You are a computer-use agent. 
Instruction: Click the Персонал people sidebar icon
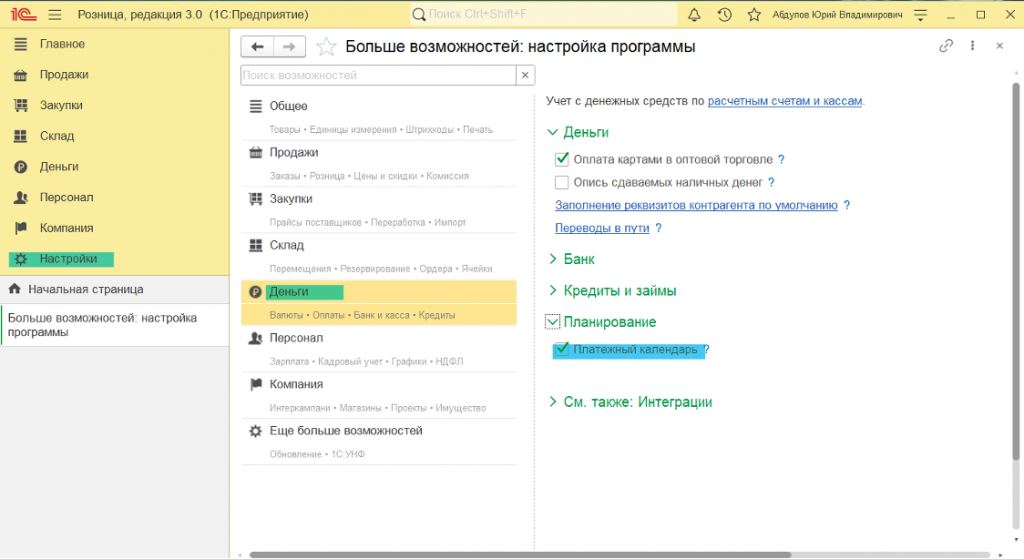[x=21, y=197]
